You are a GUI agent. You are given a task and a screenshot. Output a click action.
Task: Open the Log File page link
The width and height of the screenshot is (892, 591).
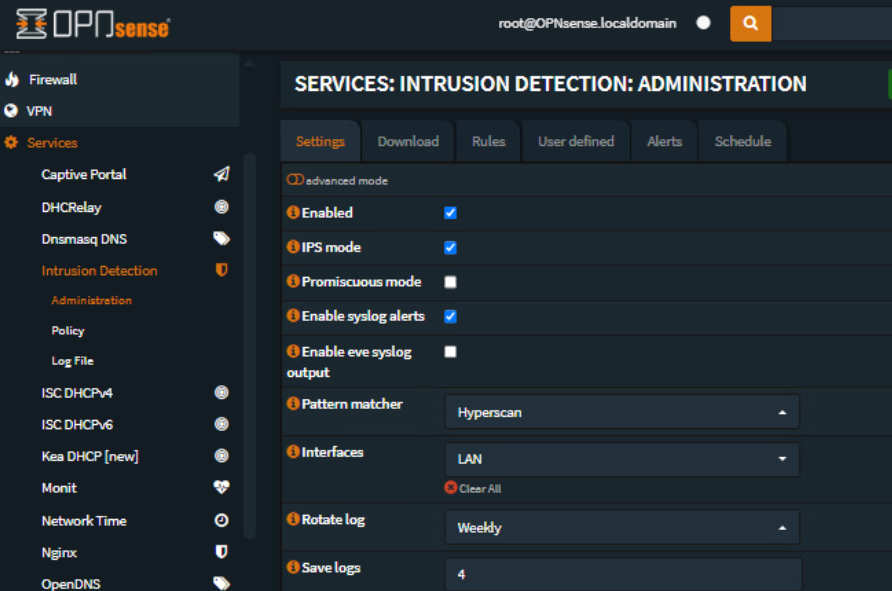[x=72, y=361]
